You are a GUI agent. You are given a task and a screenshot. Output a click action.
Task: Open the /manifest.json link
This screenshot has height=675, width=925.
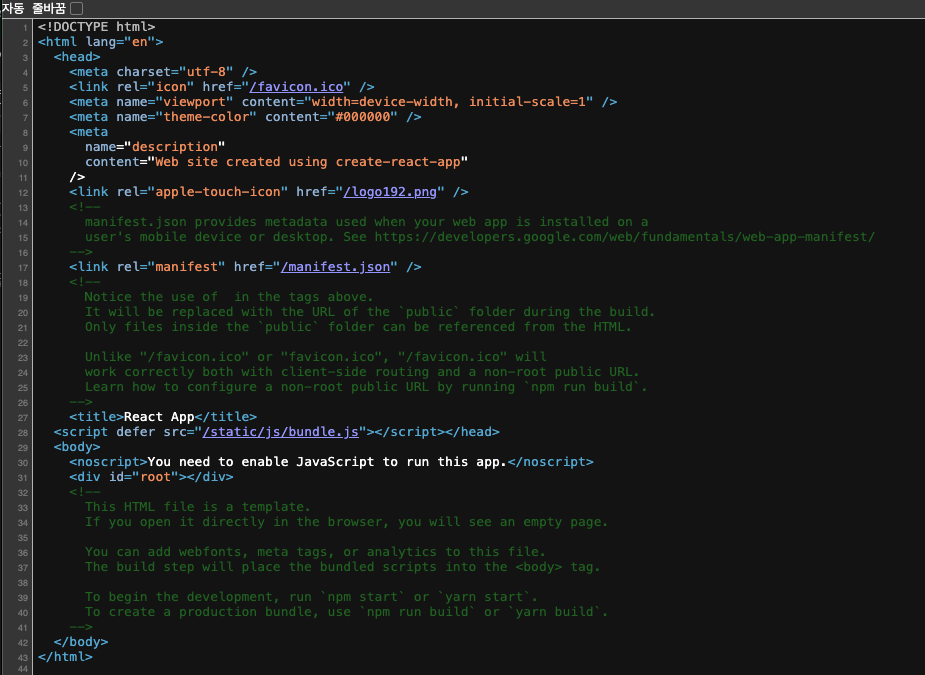coord(335,267)
